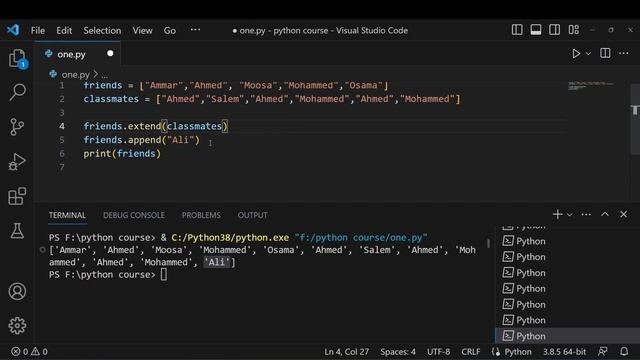Screen dimensions: 640x360
Task: Click the print(friends) code line
Action: click(122, 153)
